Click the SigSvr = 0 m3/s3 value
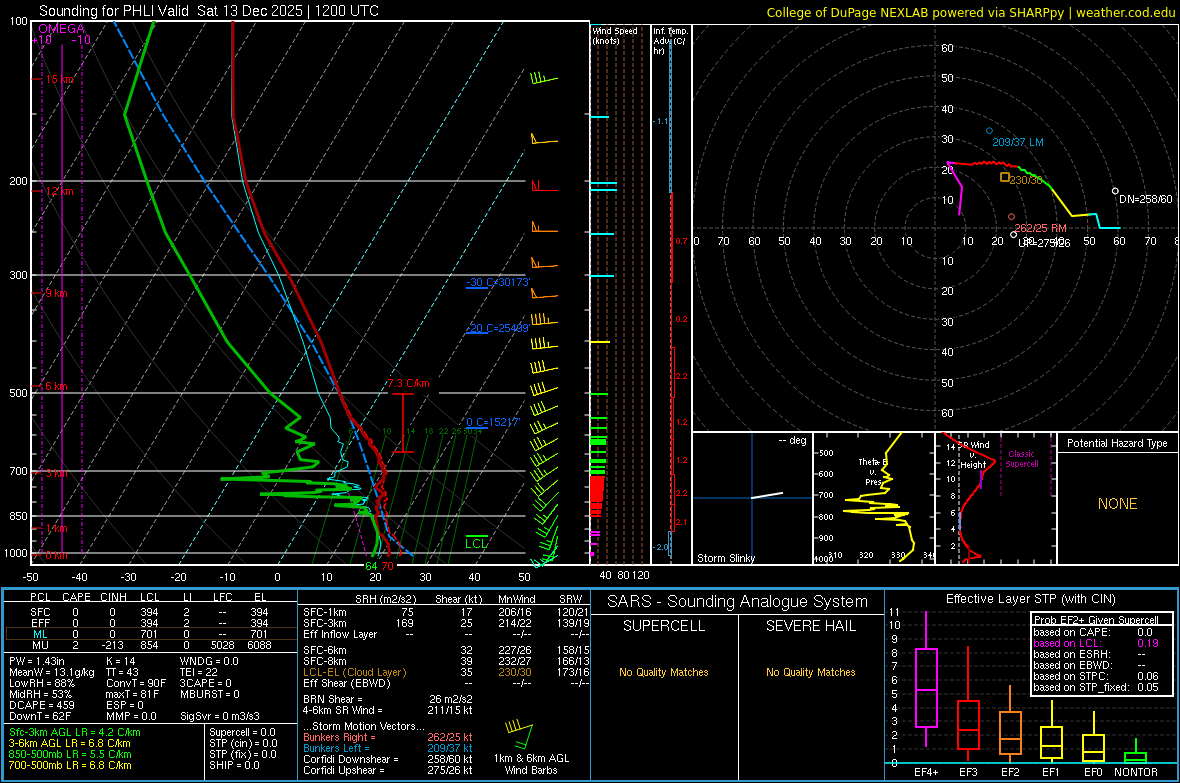 pos(220,716)
